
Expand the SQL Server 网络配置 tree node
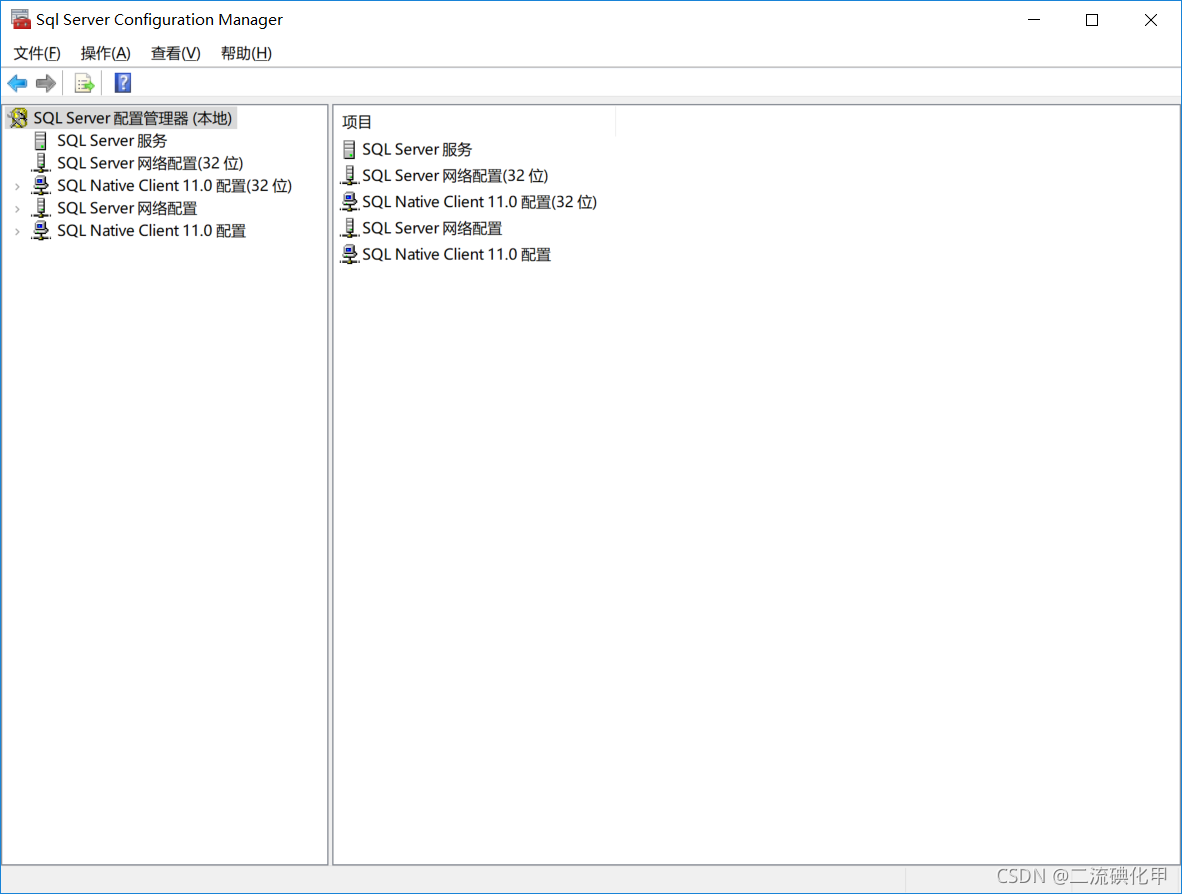(x=17, y=209)
